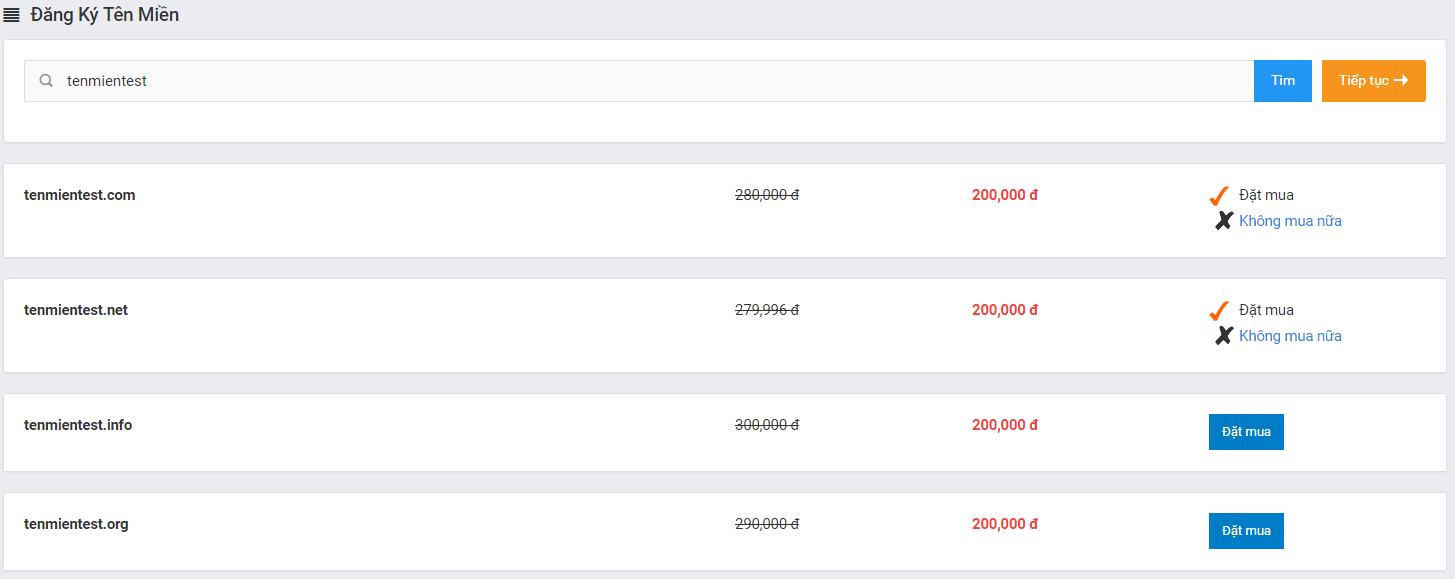This screenshot has height=579, width=1455.
Task: Order tenmientest.org with Đặt mua button
Action: tap(1246, 531)
